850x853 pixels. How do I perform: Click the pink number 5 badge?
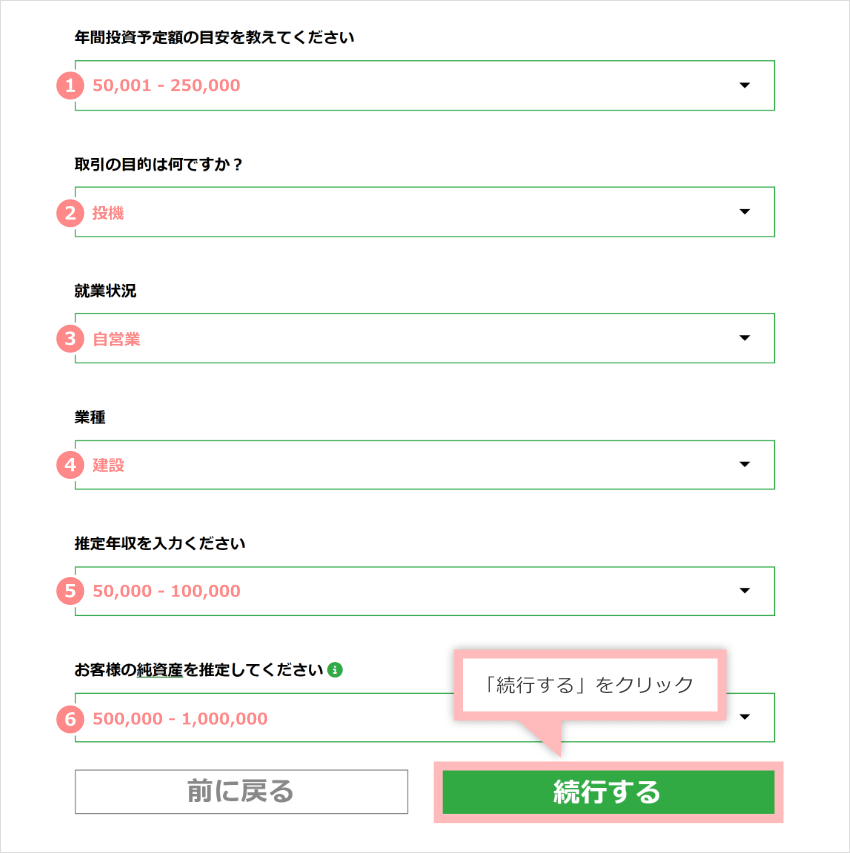pyautogui.click(x=69, y=591)
